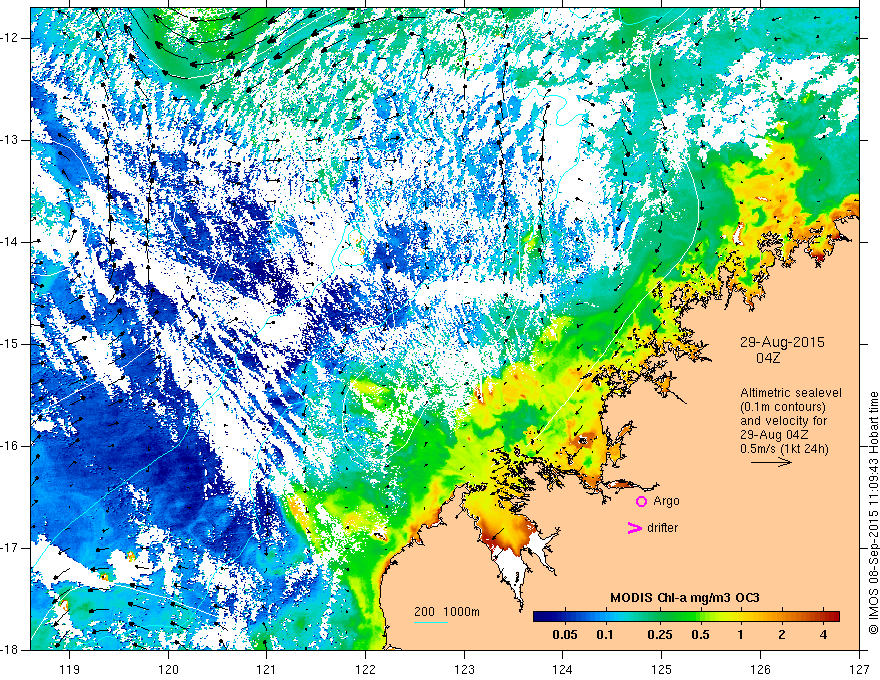The width and height of the screenshot is (880, 680).
Task: Click the 'Argo' legend label
Action: click(666, 501)
